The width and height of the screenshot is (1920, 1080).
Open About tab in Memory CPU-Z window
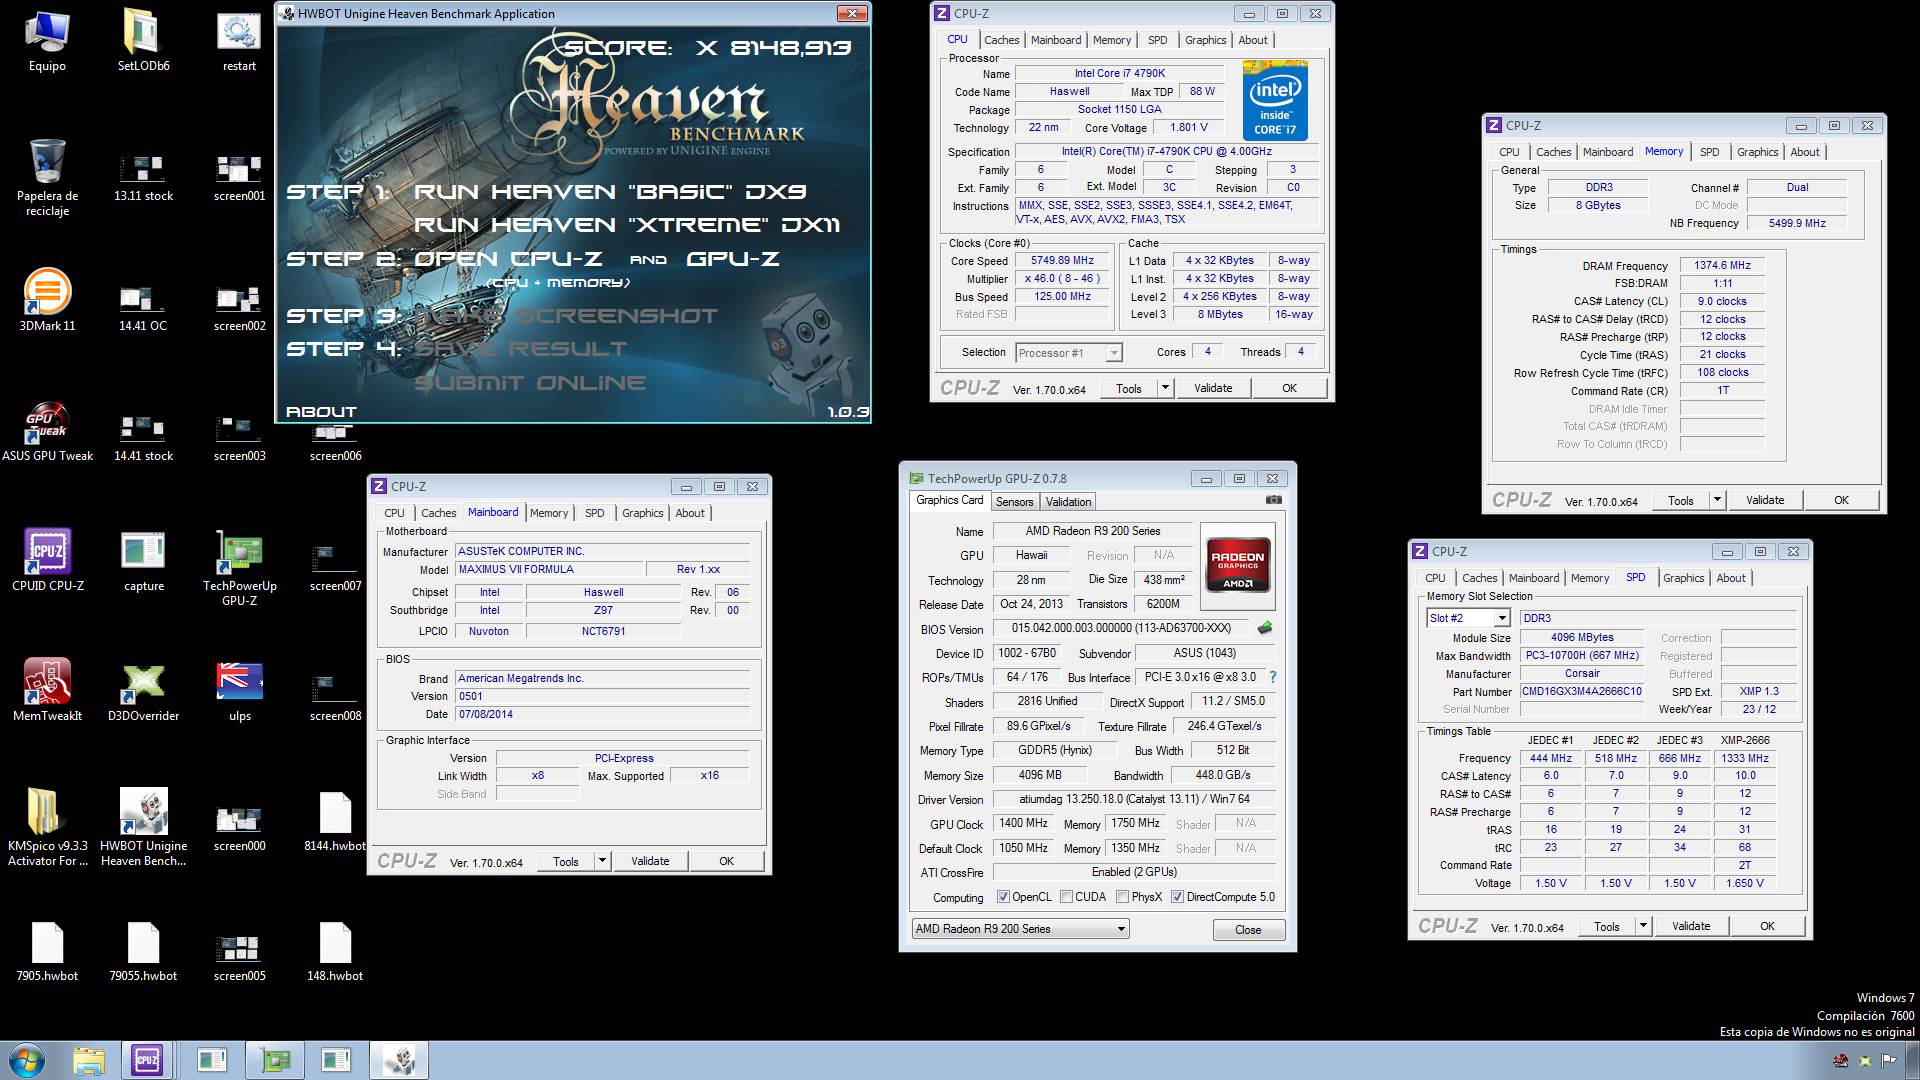click(x=1805, y=152)
